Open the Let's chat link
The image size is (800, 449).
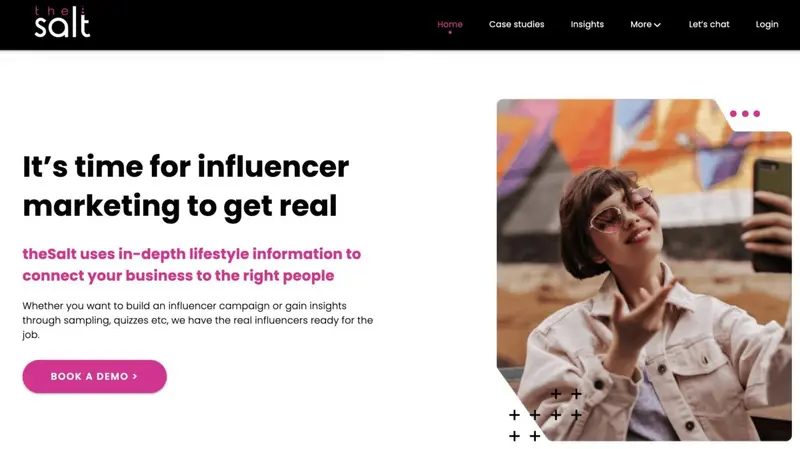point(709,24)
